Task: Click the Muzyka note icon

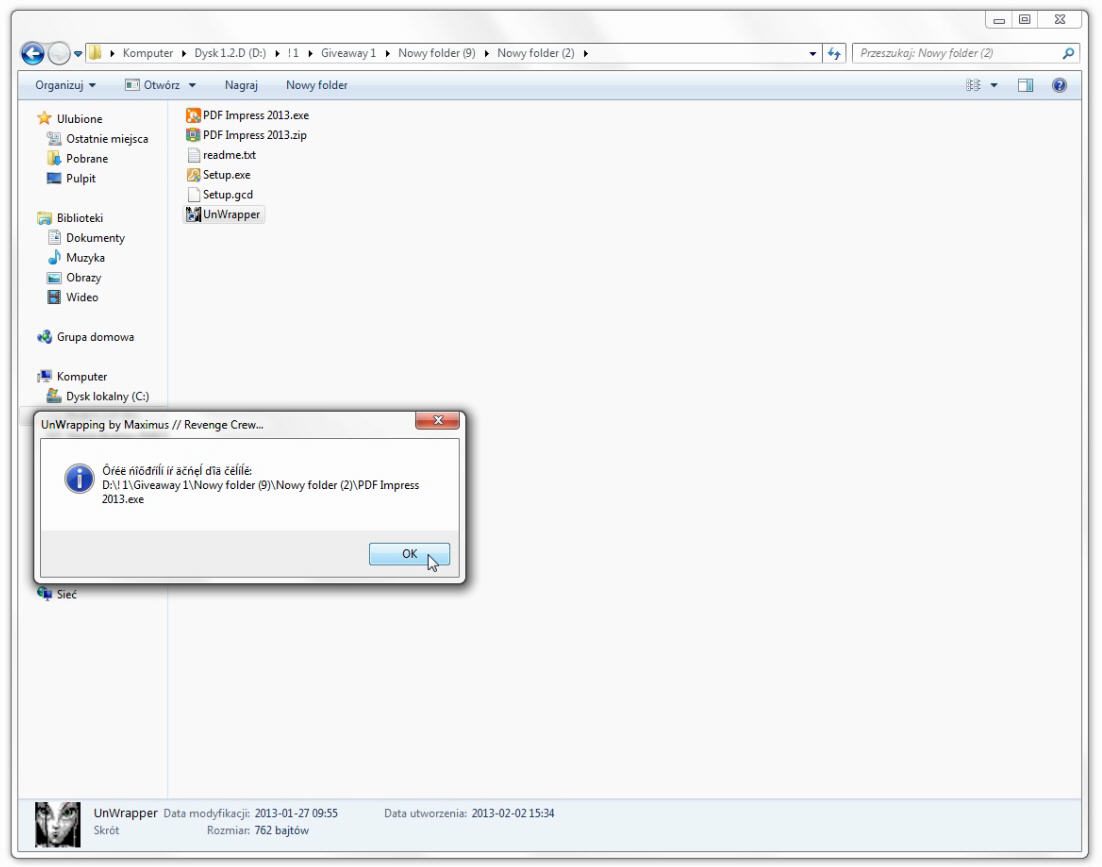Action: (x=53, y=257)
